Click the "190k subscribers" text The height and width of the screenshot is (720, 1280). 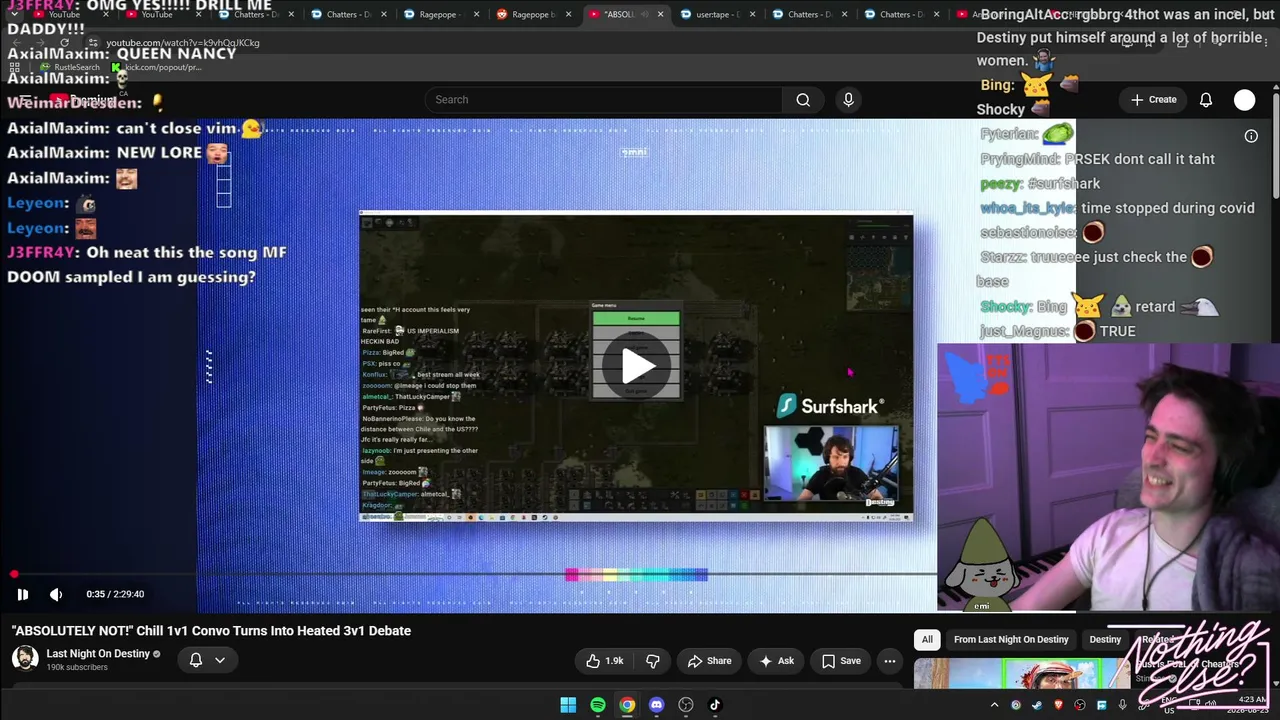pyautogui.click(x=77, y=667)
